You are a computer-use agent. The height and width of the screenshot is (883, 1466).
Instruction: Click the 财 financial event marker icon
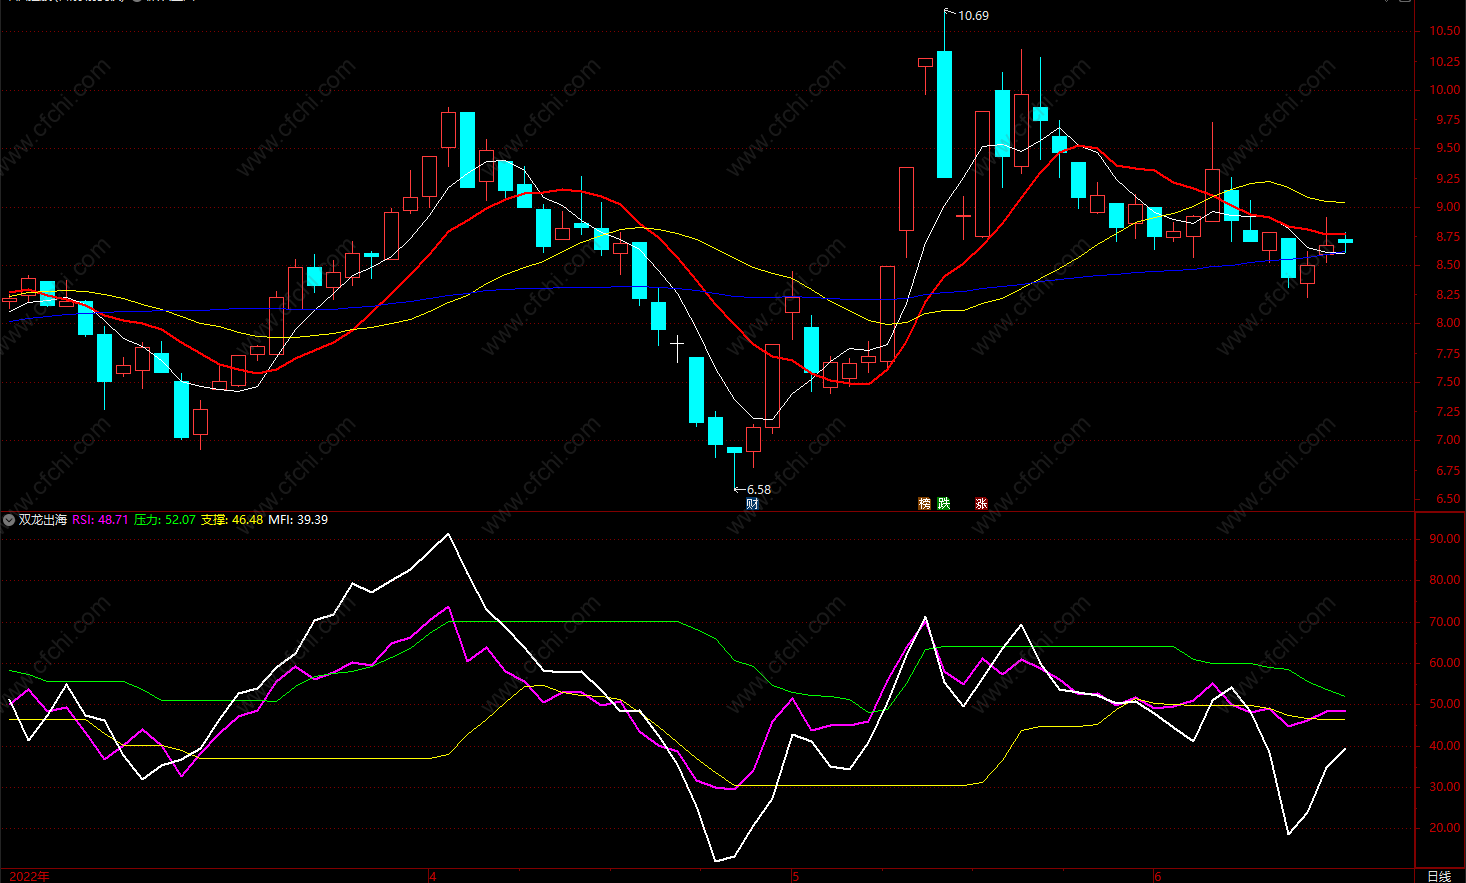click(x=752, y=504)
